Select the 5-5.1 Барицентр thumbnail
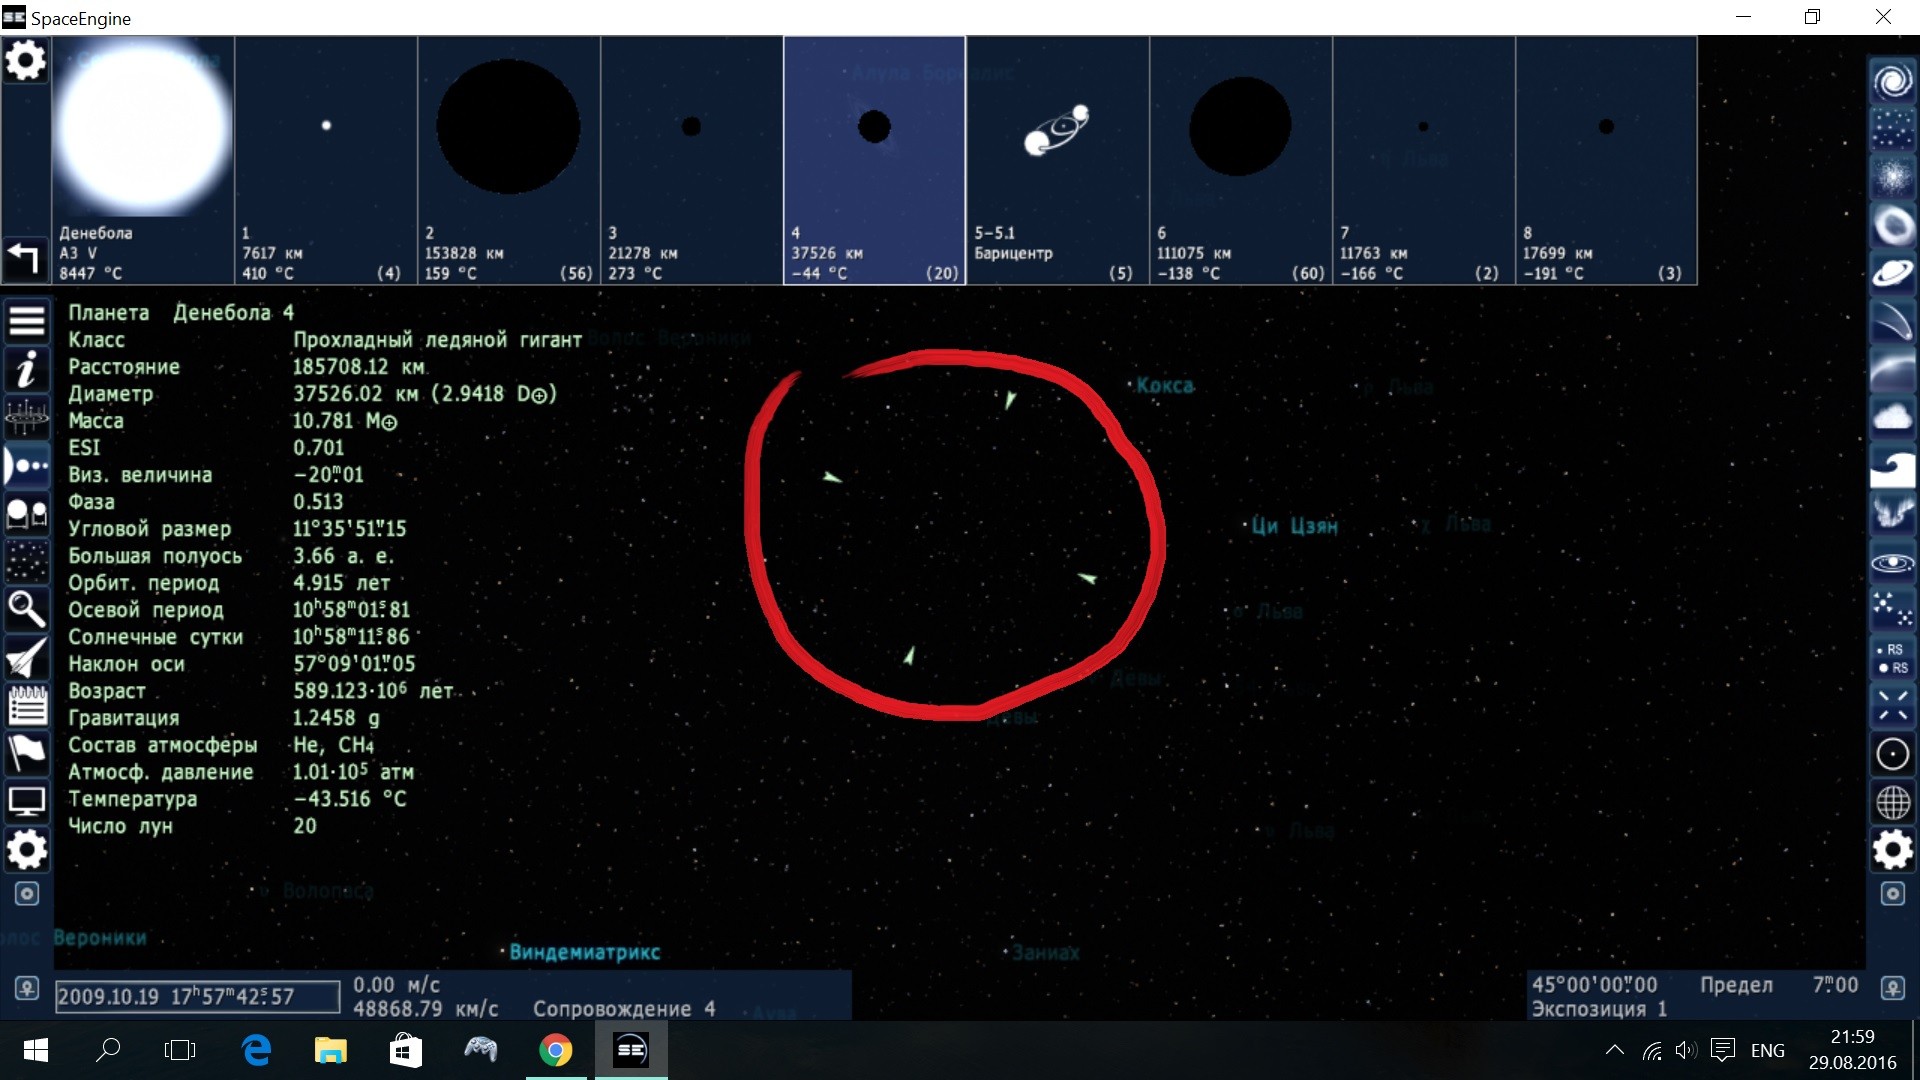Viewport: 1920px width, 1080px height. click(x=1058, y=160)
